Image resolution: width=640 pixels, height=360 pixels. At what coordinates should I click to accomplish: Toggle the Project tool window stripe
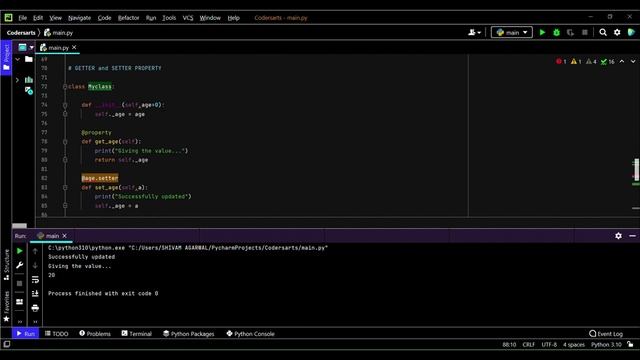pos(6,57)
